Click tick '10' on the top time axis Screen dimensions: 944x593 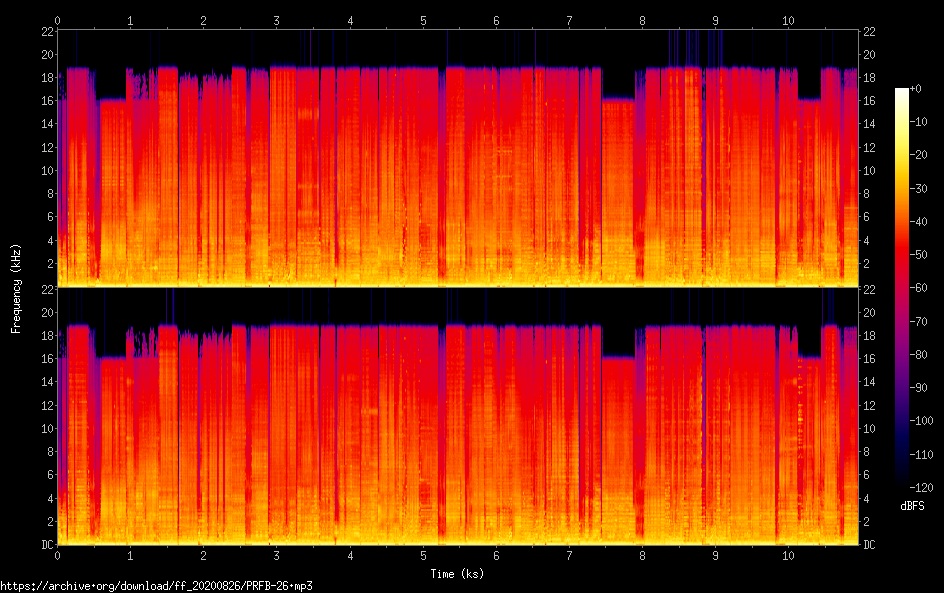[x=788, y=20]
